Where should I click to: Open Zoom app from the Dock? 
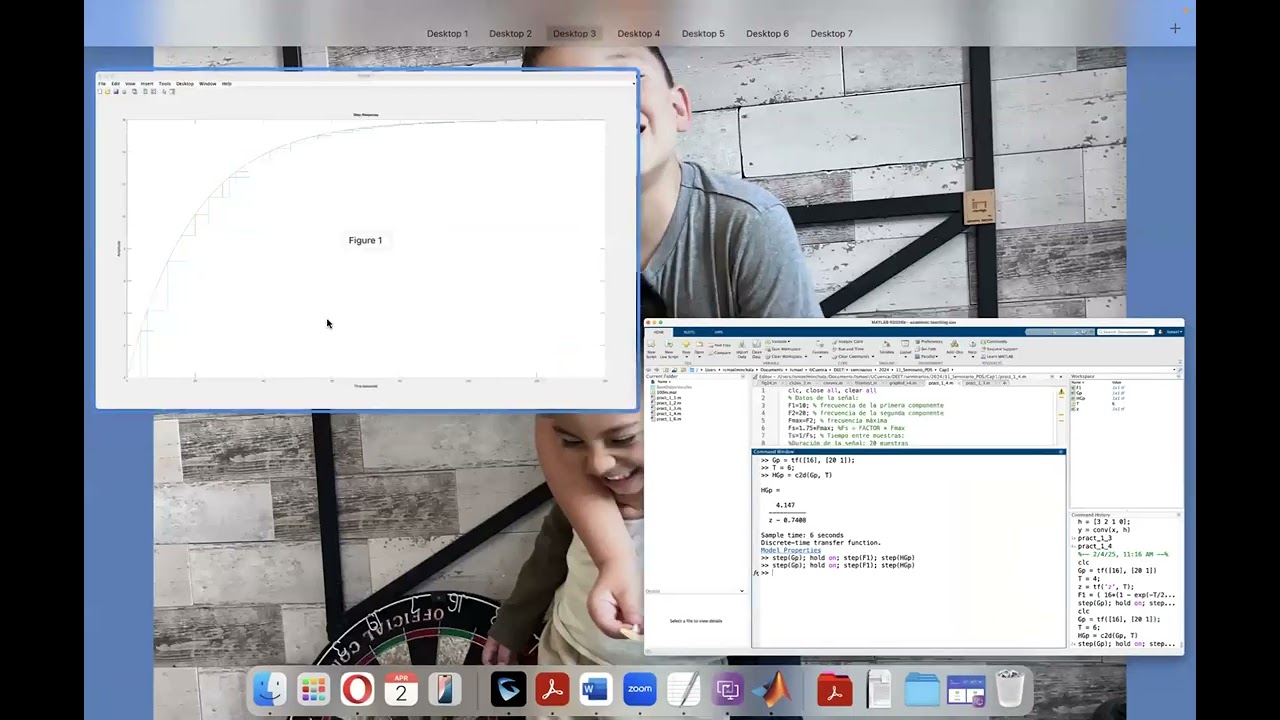pyautogui.click(x=640, y=689)
